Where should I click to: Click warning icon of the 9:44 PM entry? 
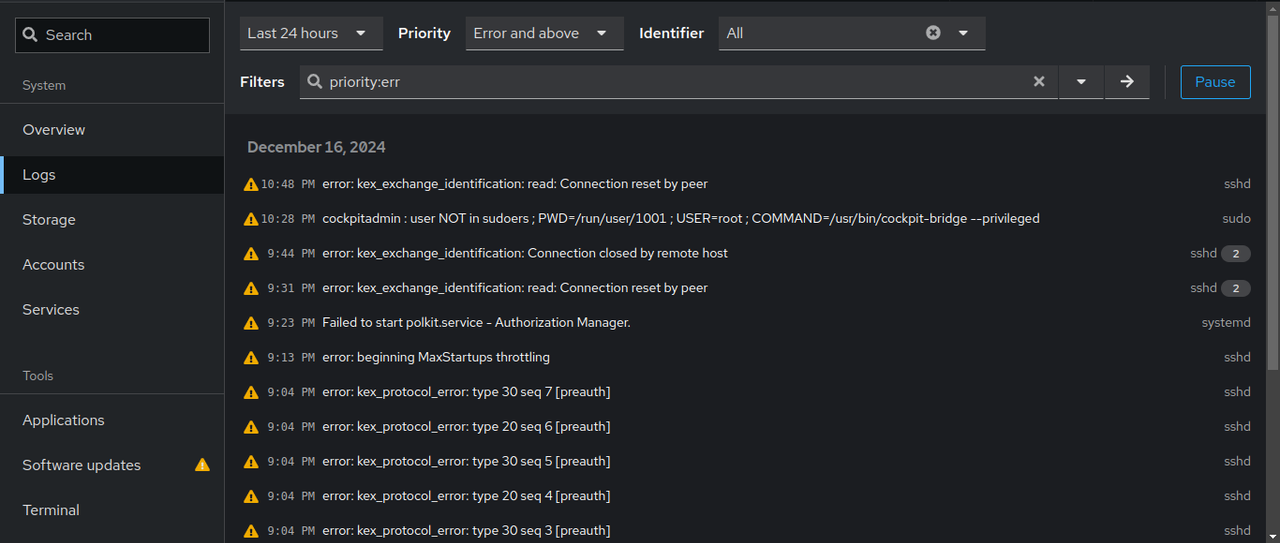pyautogui.click(x=251, y=253)
